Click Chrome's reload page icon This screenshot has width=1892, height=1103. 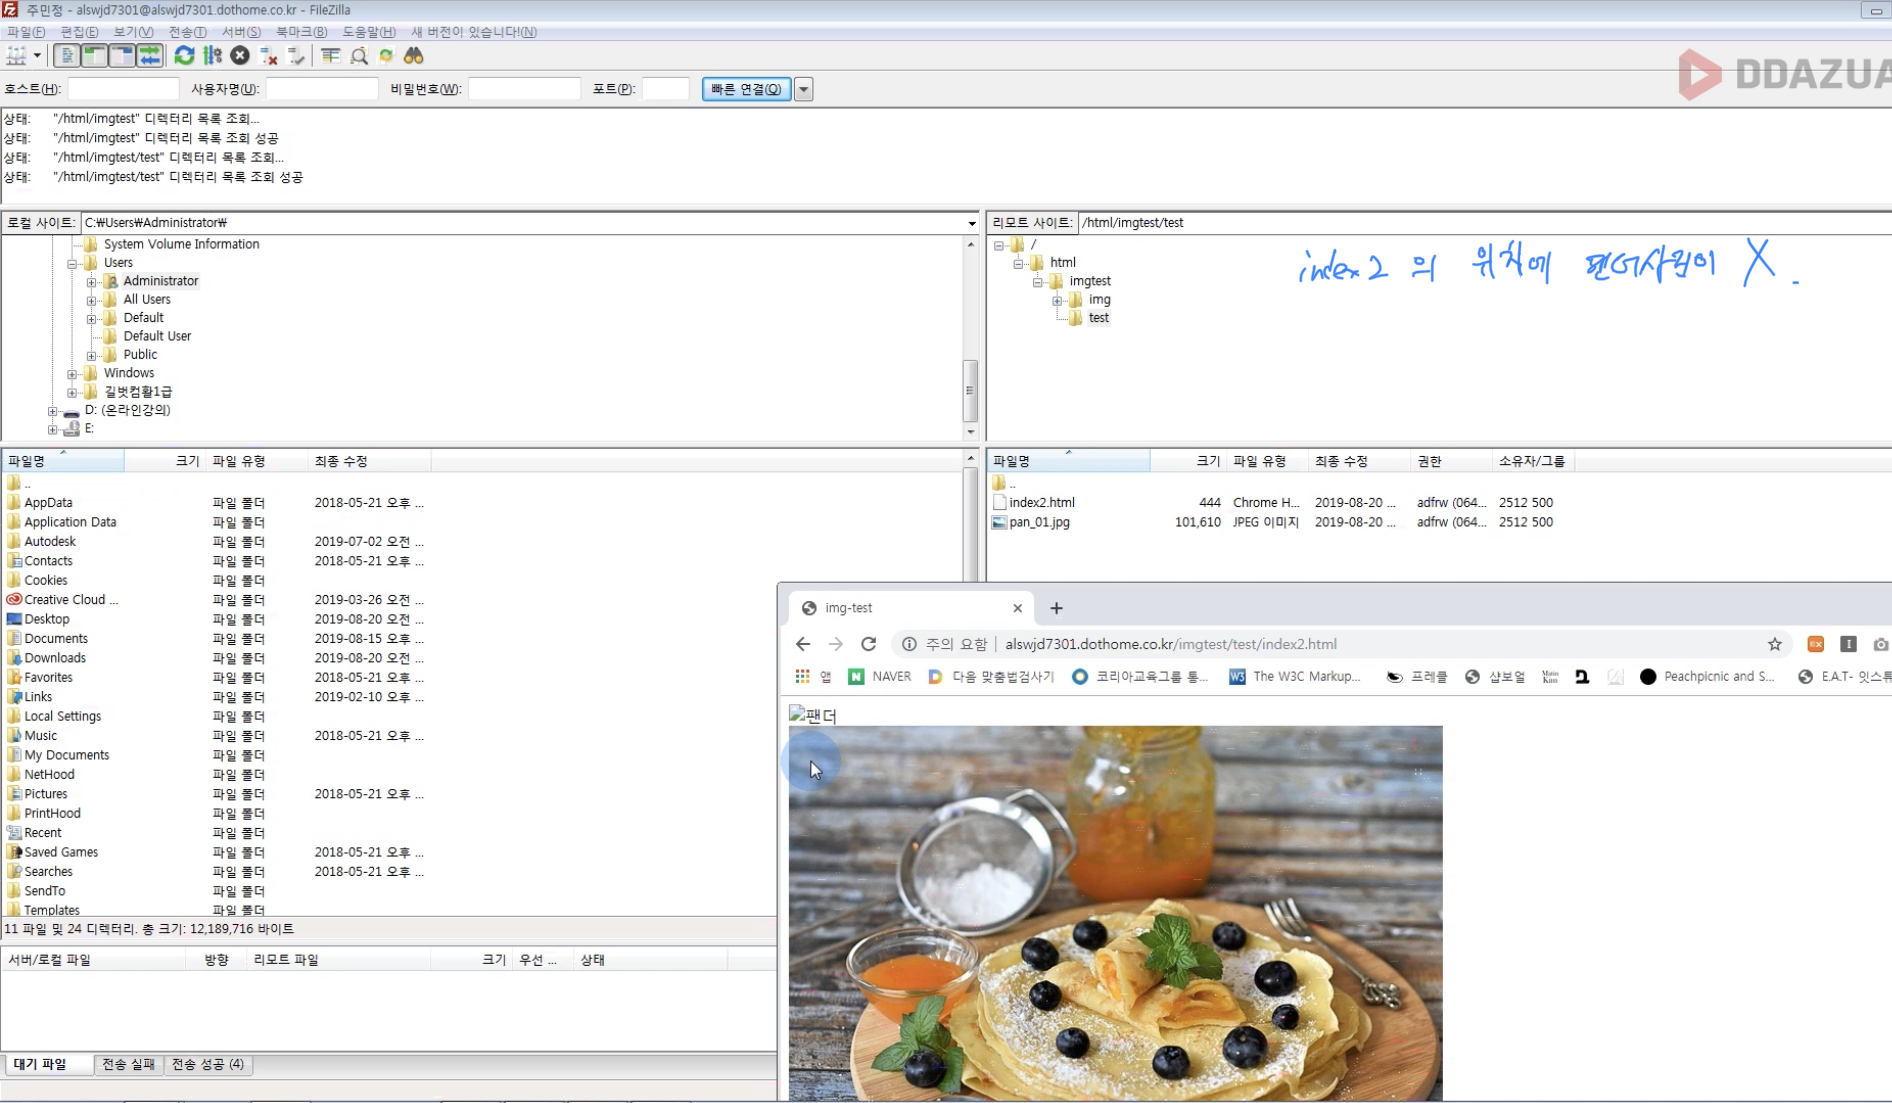868,645
